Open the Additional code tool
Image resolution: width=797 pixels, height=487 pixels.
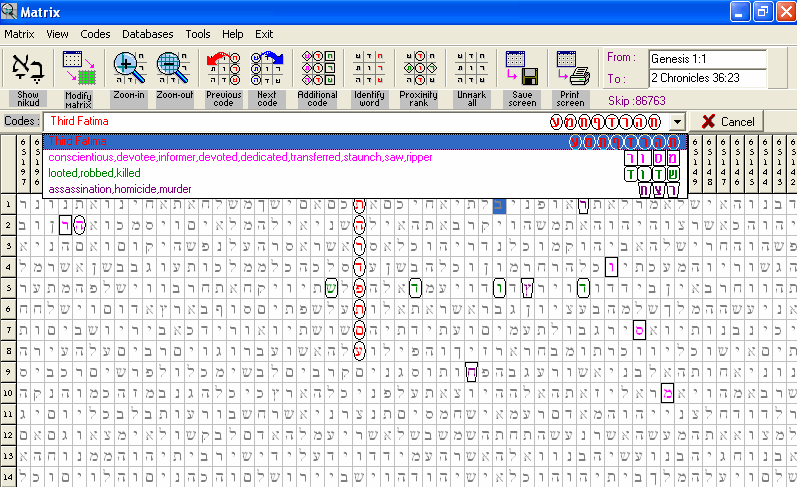click(x=318, y=68)
